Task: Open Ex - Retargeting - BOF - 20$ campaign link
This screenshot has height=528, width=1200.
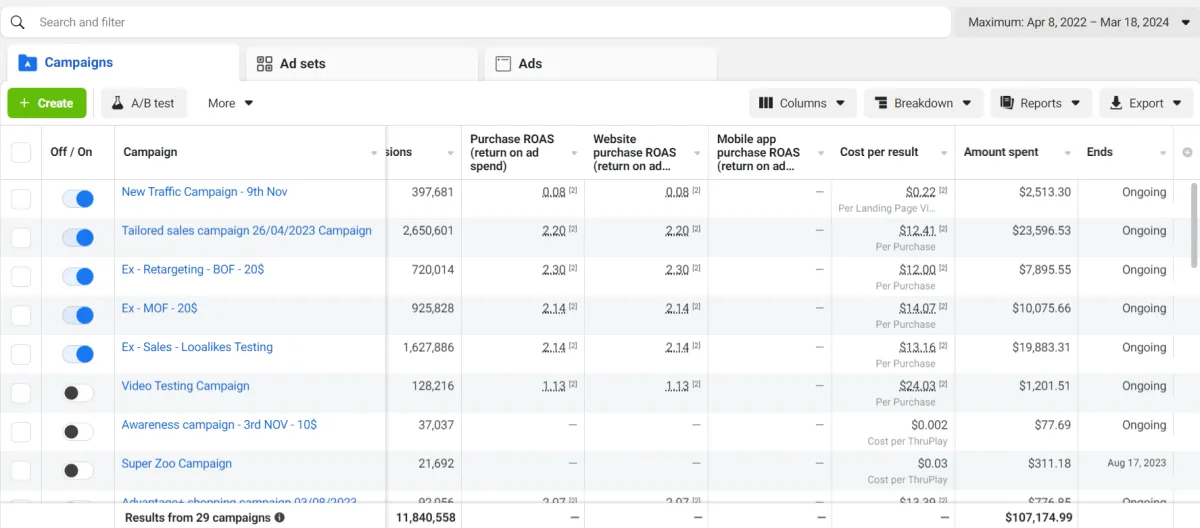Action: click(193, 270)
